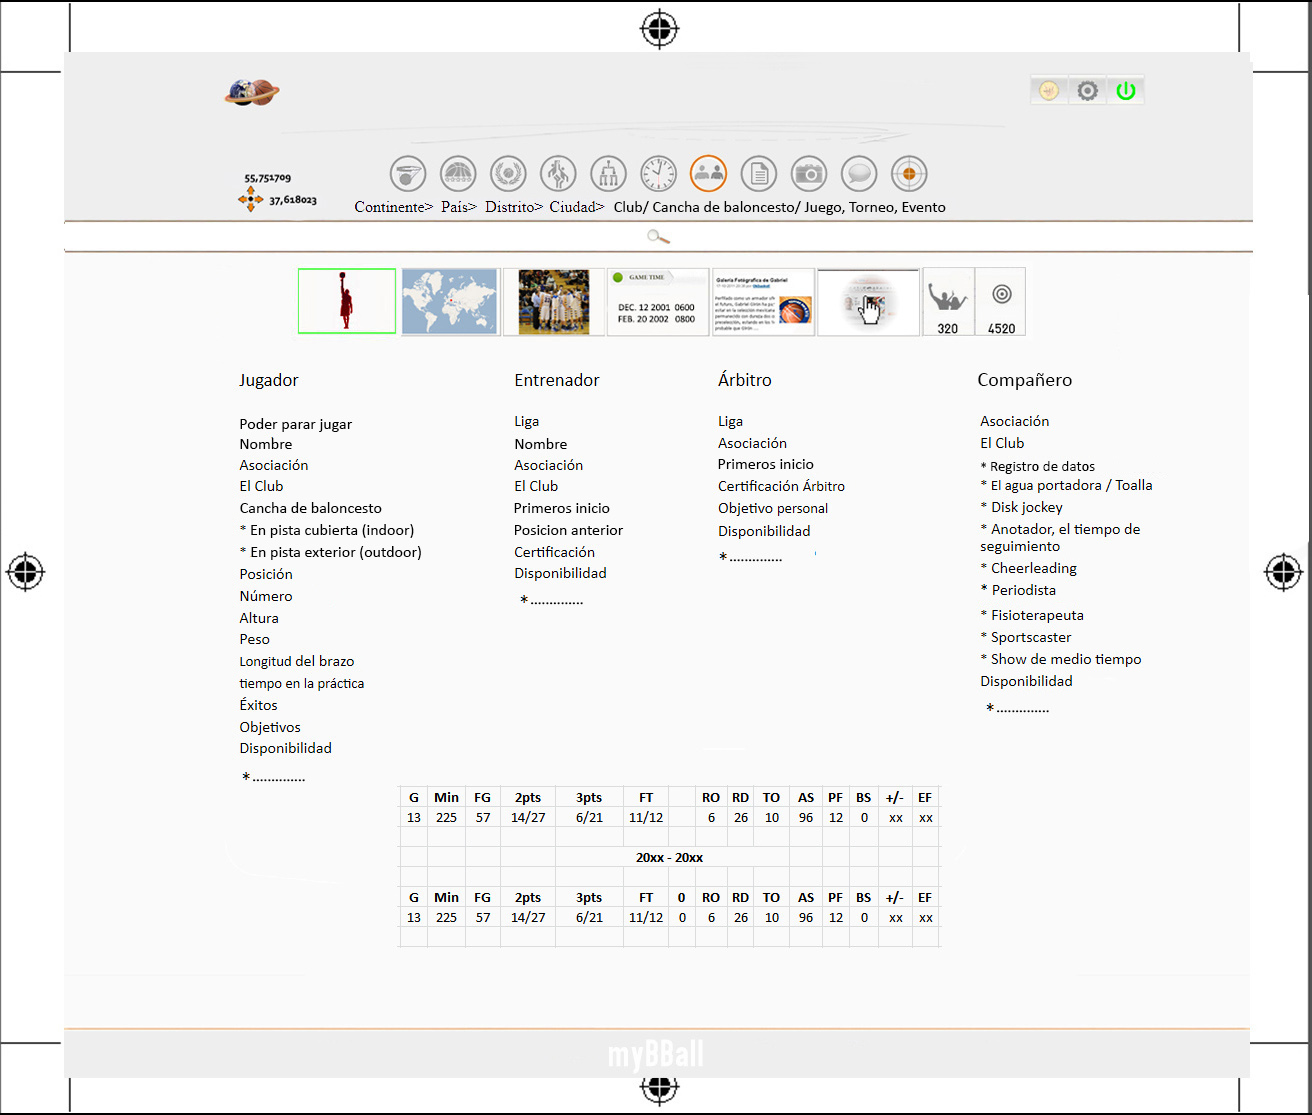The image size is (1312, 1115).
Task: Open settings with the gear button
Action: click(x=1087, y=91)
